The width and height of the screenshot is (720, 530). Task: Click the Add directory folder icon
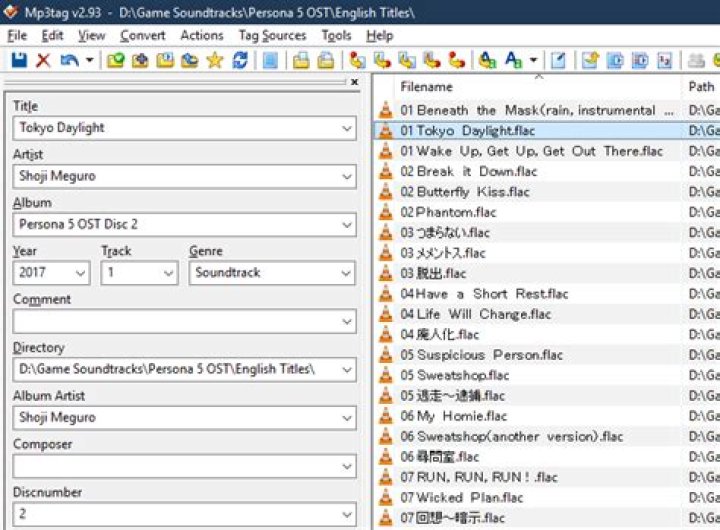(x=140, y=60)
